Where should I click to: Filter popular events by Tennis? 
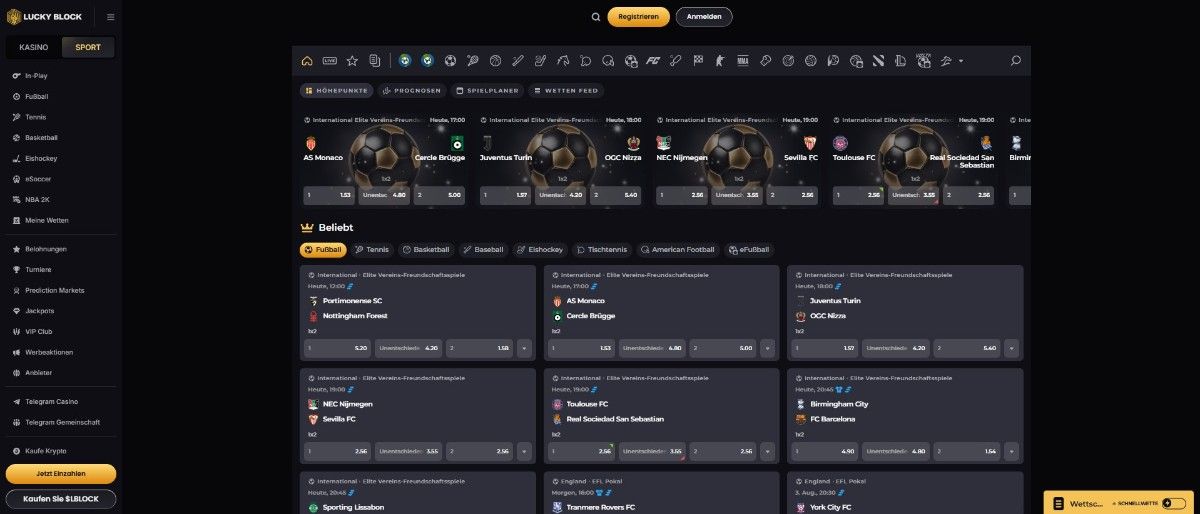373,249
